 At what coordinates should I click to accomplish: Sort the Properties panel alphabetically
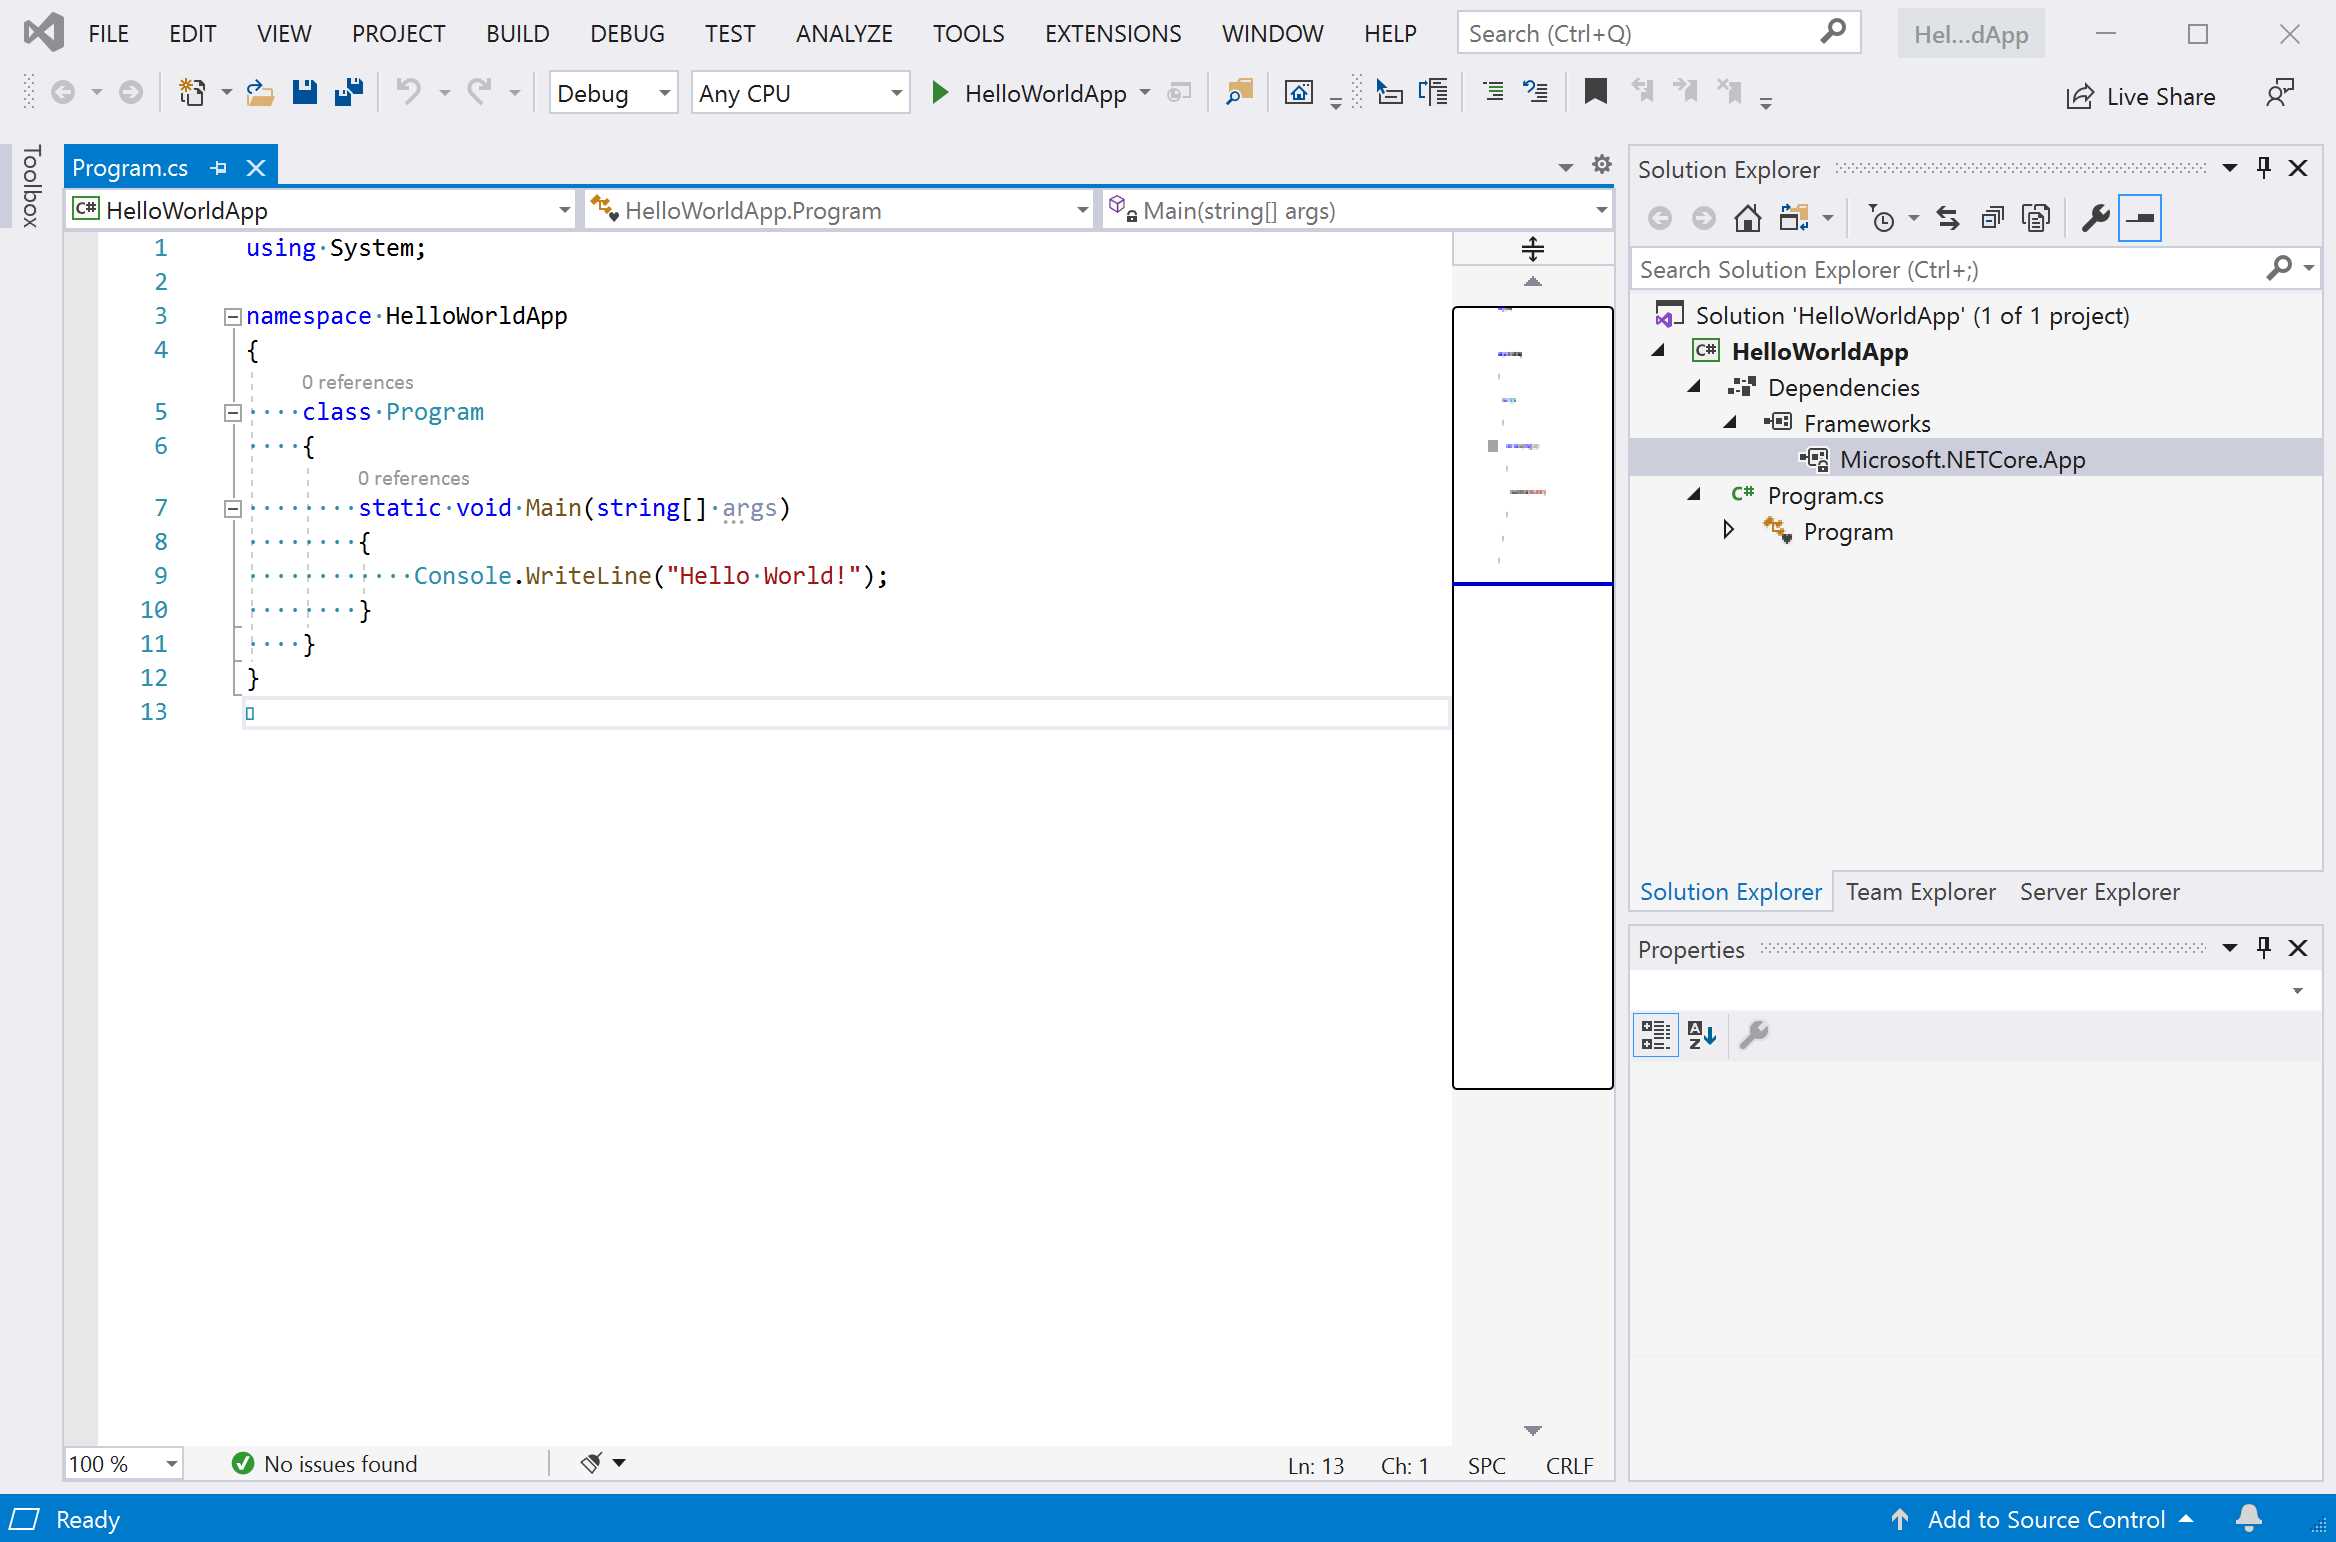click(x=1701, y=1035)
